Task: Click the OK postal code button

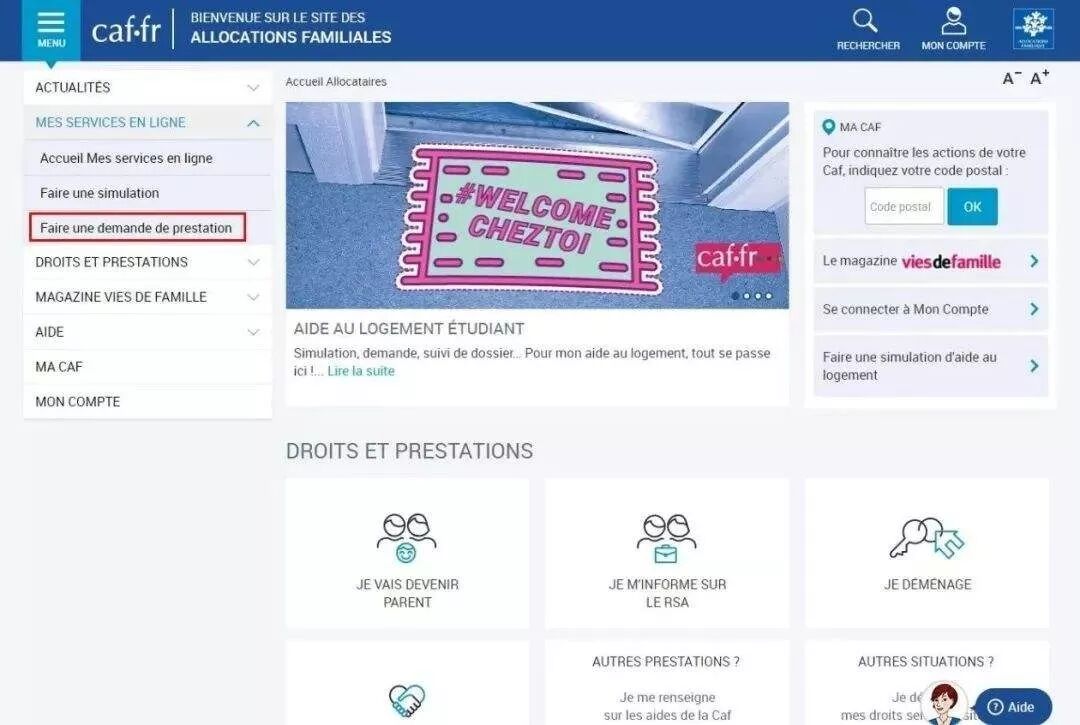Action: pyautogui.click(x=972, y=207)
